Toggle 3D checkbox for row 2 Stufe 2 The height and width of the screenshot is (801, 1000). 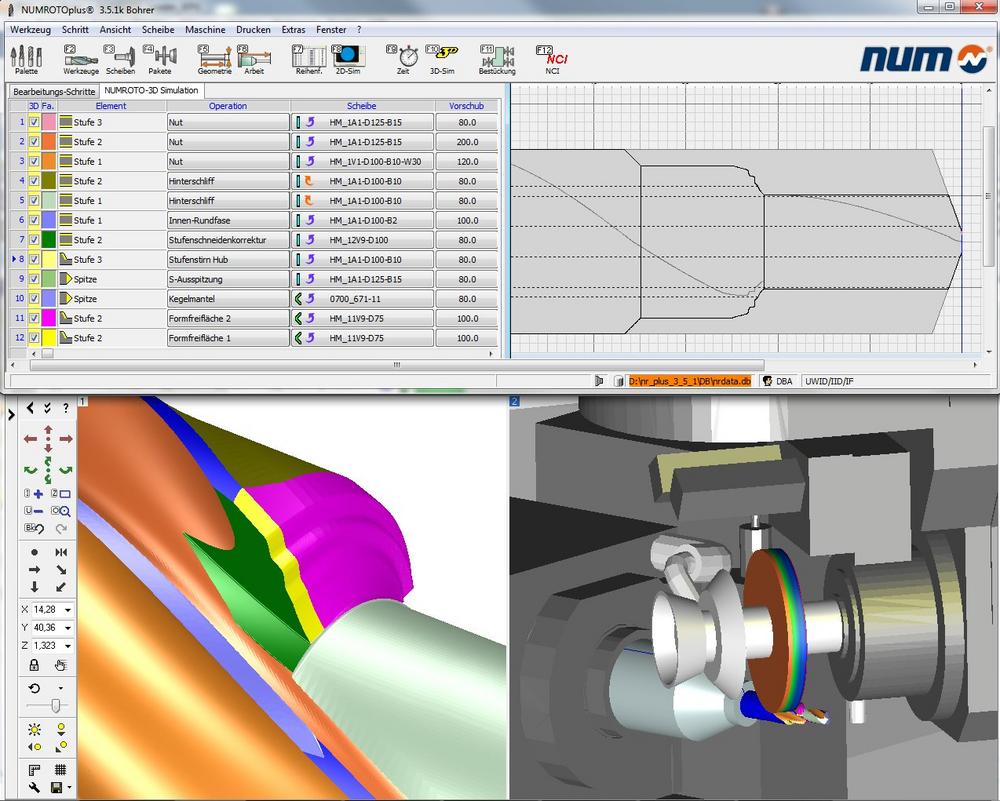tap(34, 142)
